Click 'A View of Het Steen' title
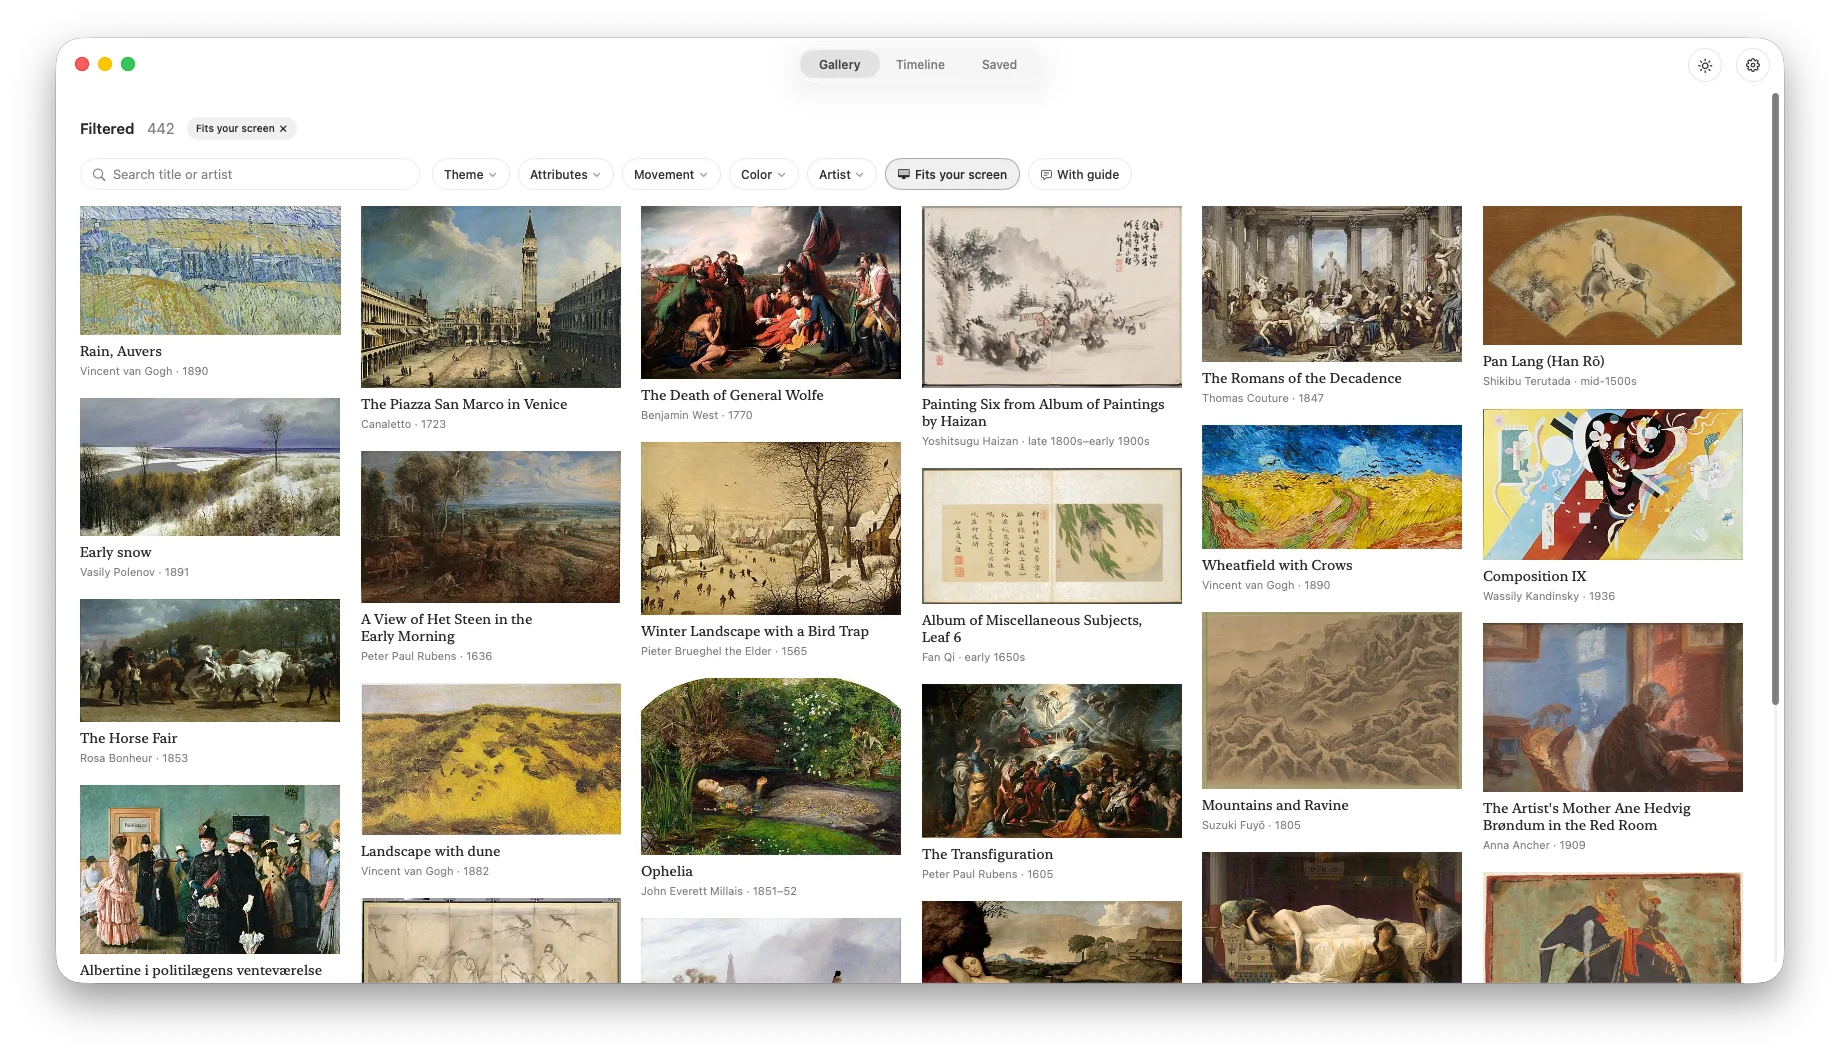This screenshot has height=1057, width=1840. 447,627
